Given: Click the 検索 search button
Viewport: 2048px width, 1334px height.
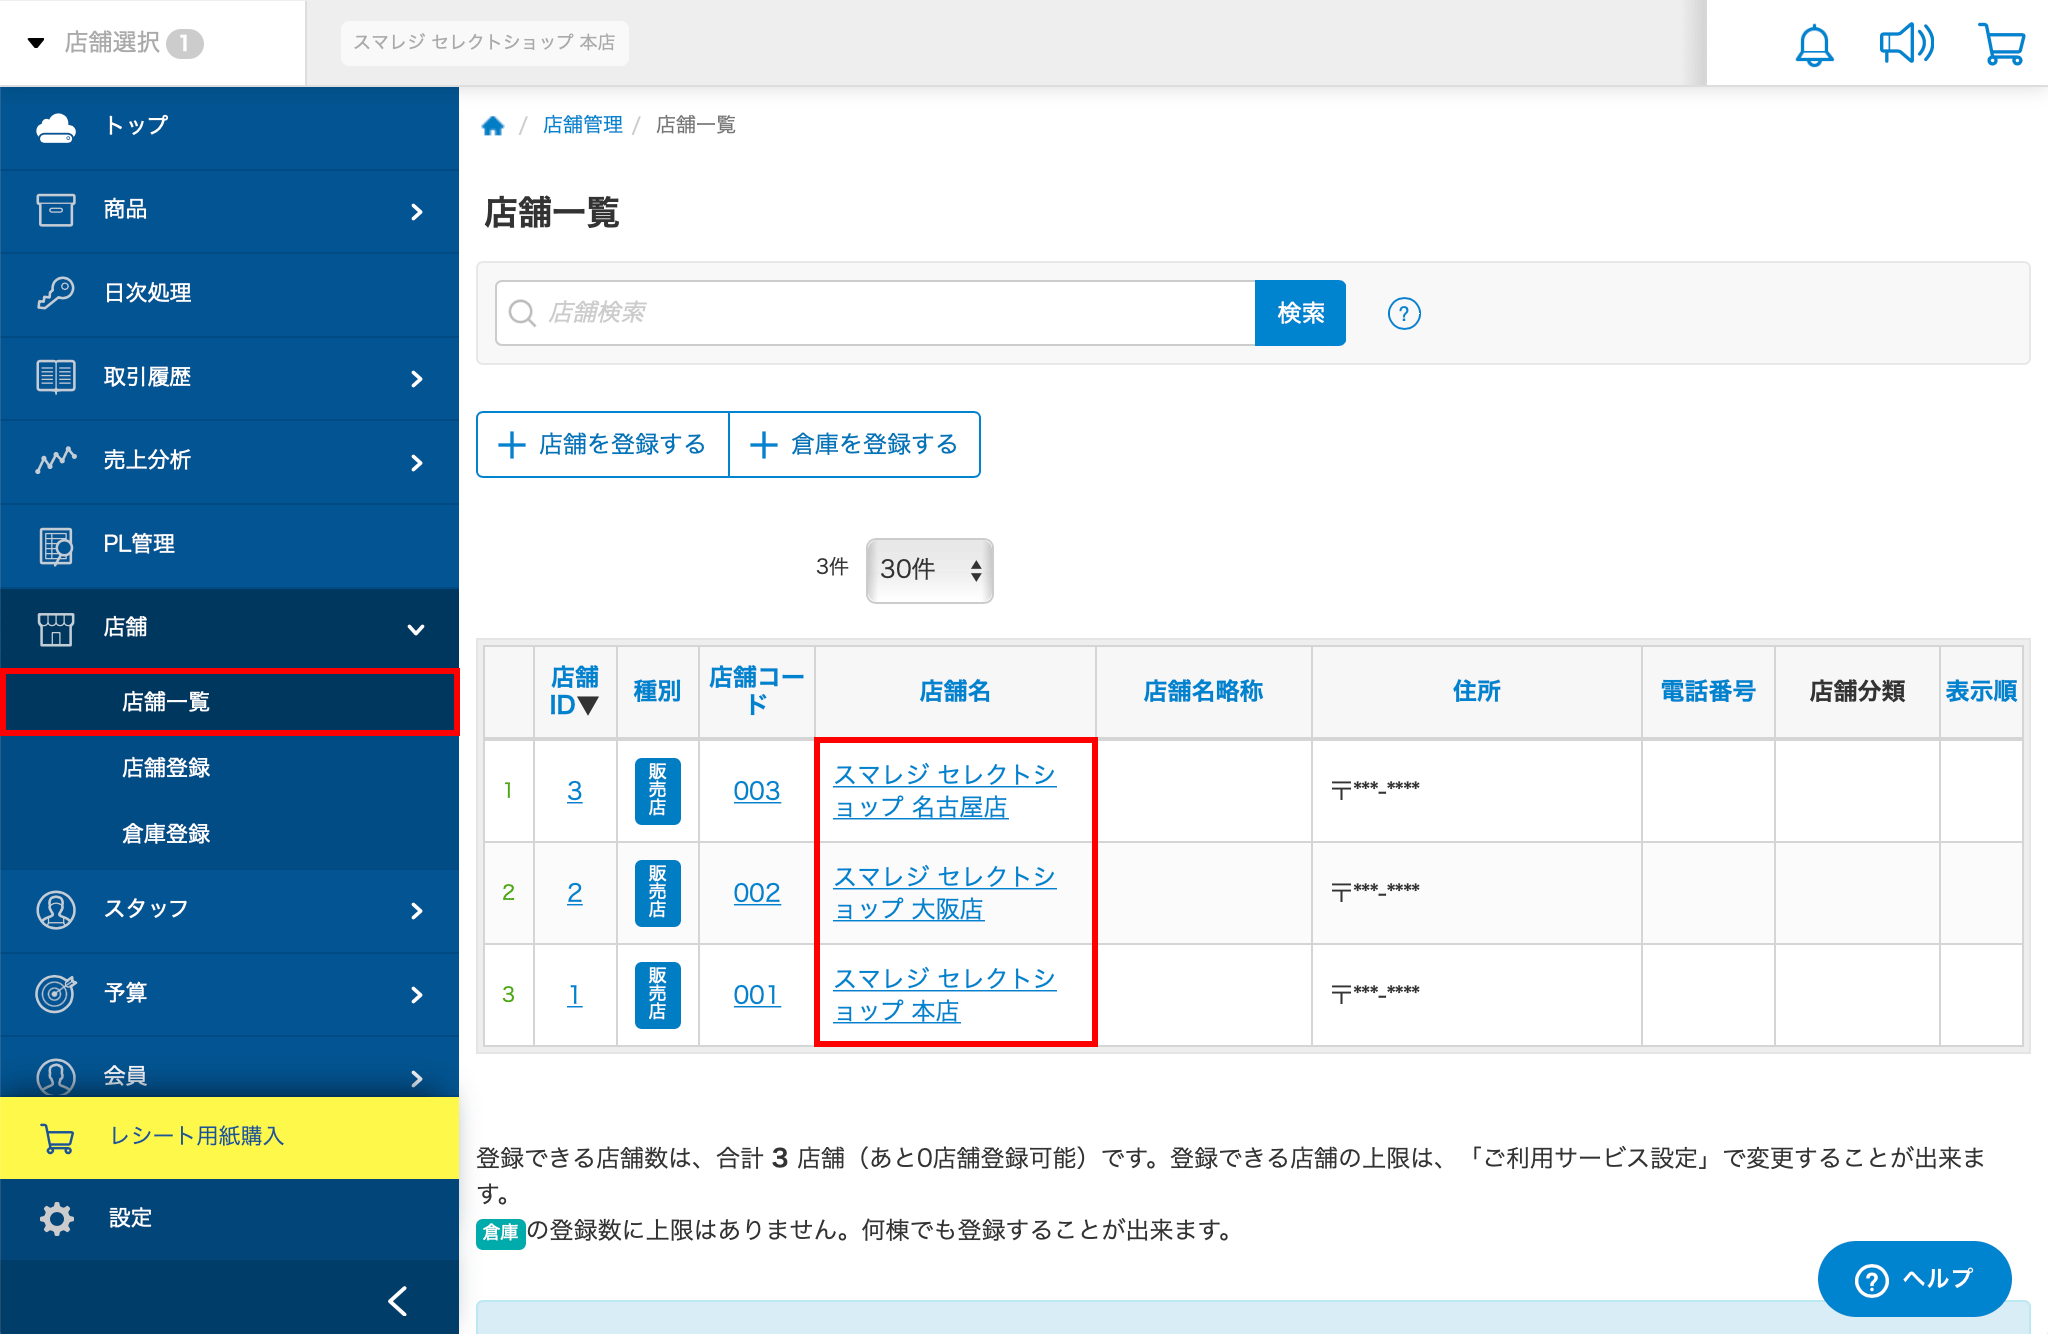Looking at the screenshot, I should point(1300,313).
